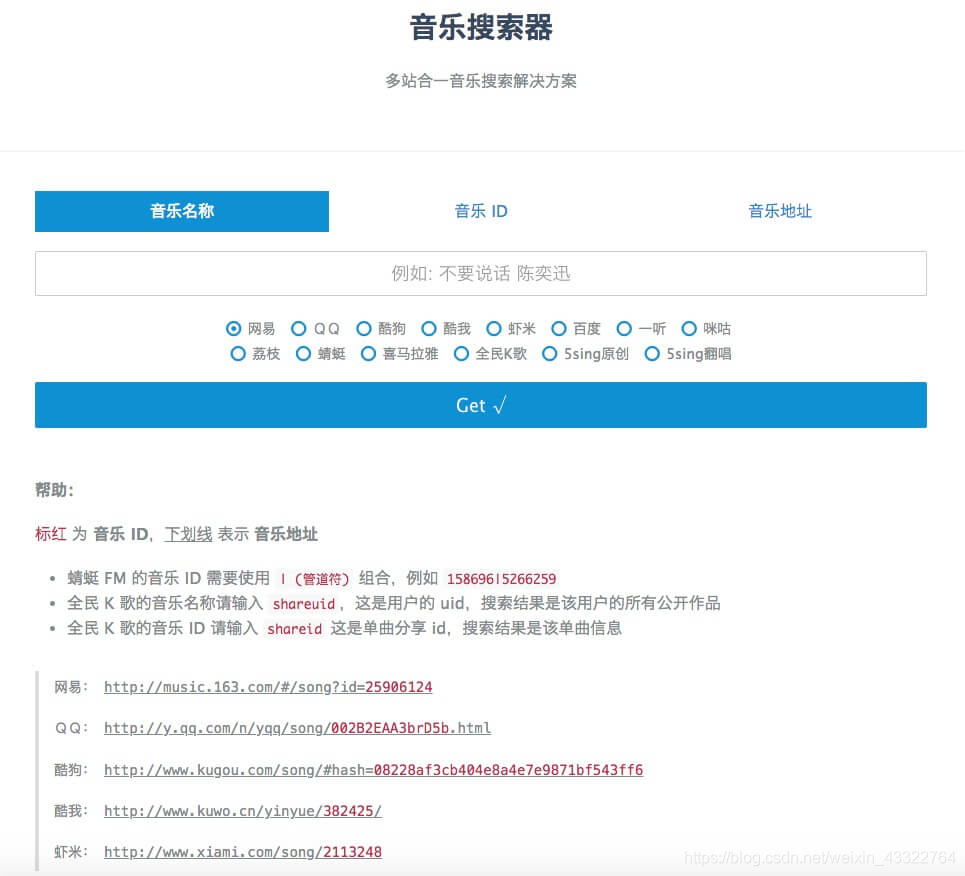Pick 虾米 as the music source
Image resolution: width=965 pixels, height=876 pixels.
point(494,328)
